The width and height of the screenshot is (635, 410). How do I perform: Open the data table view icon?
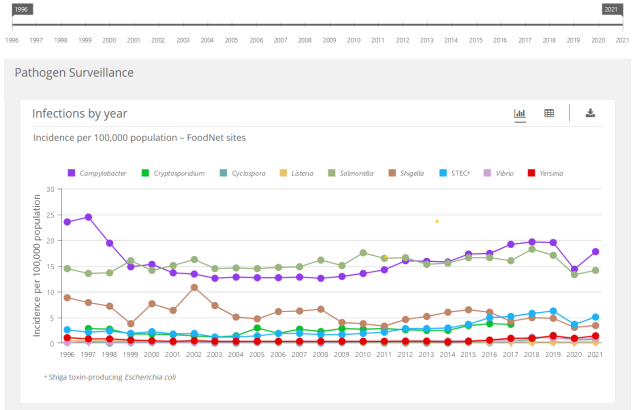(x=549, y=114)
